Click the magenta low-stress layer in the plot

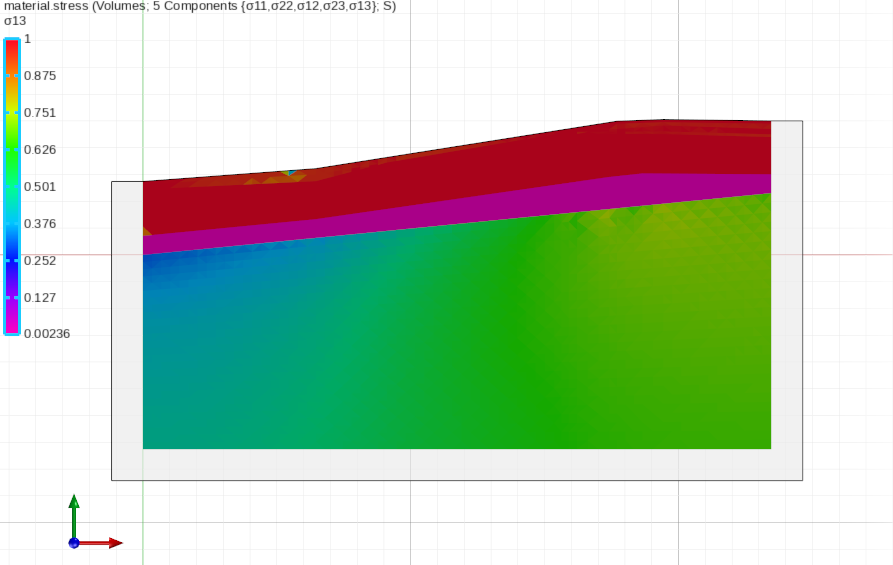click(456, 212)
